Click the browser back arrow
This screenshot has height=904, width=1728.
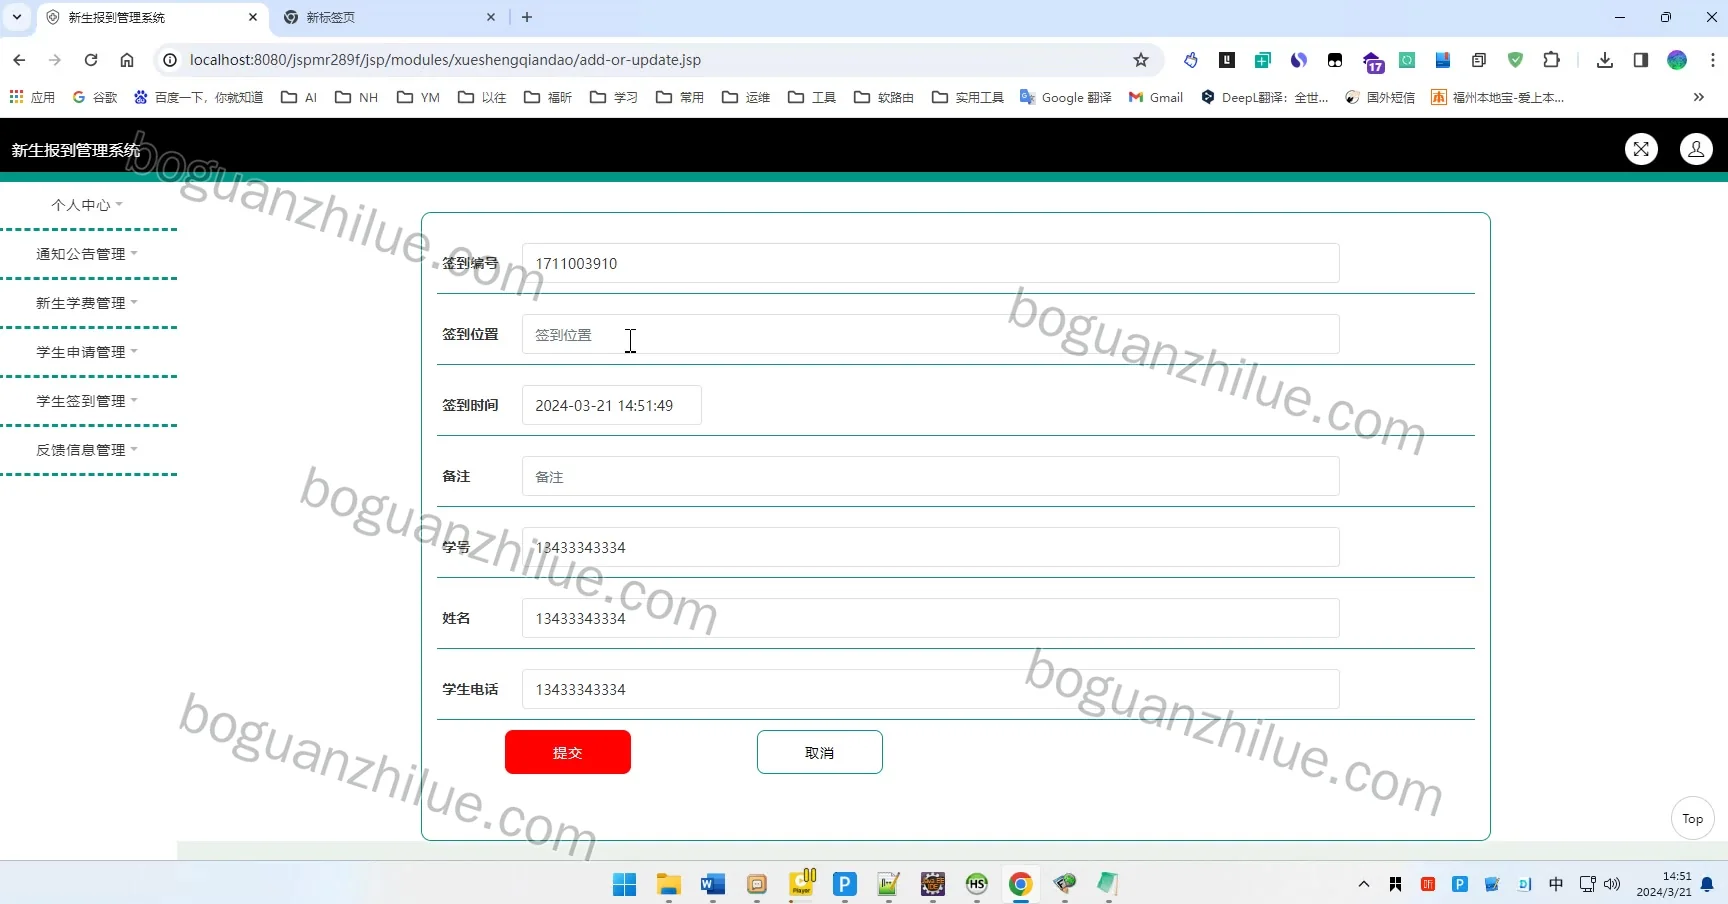tap(19, 60)
